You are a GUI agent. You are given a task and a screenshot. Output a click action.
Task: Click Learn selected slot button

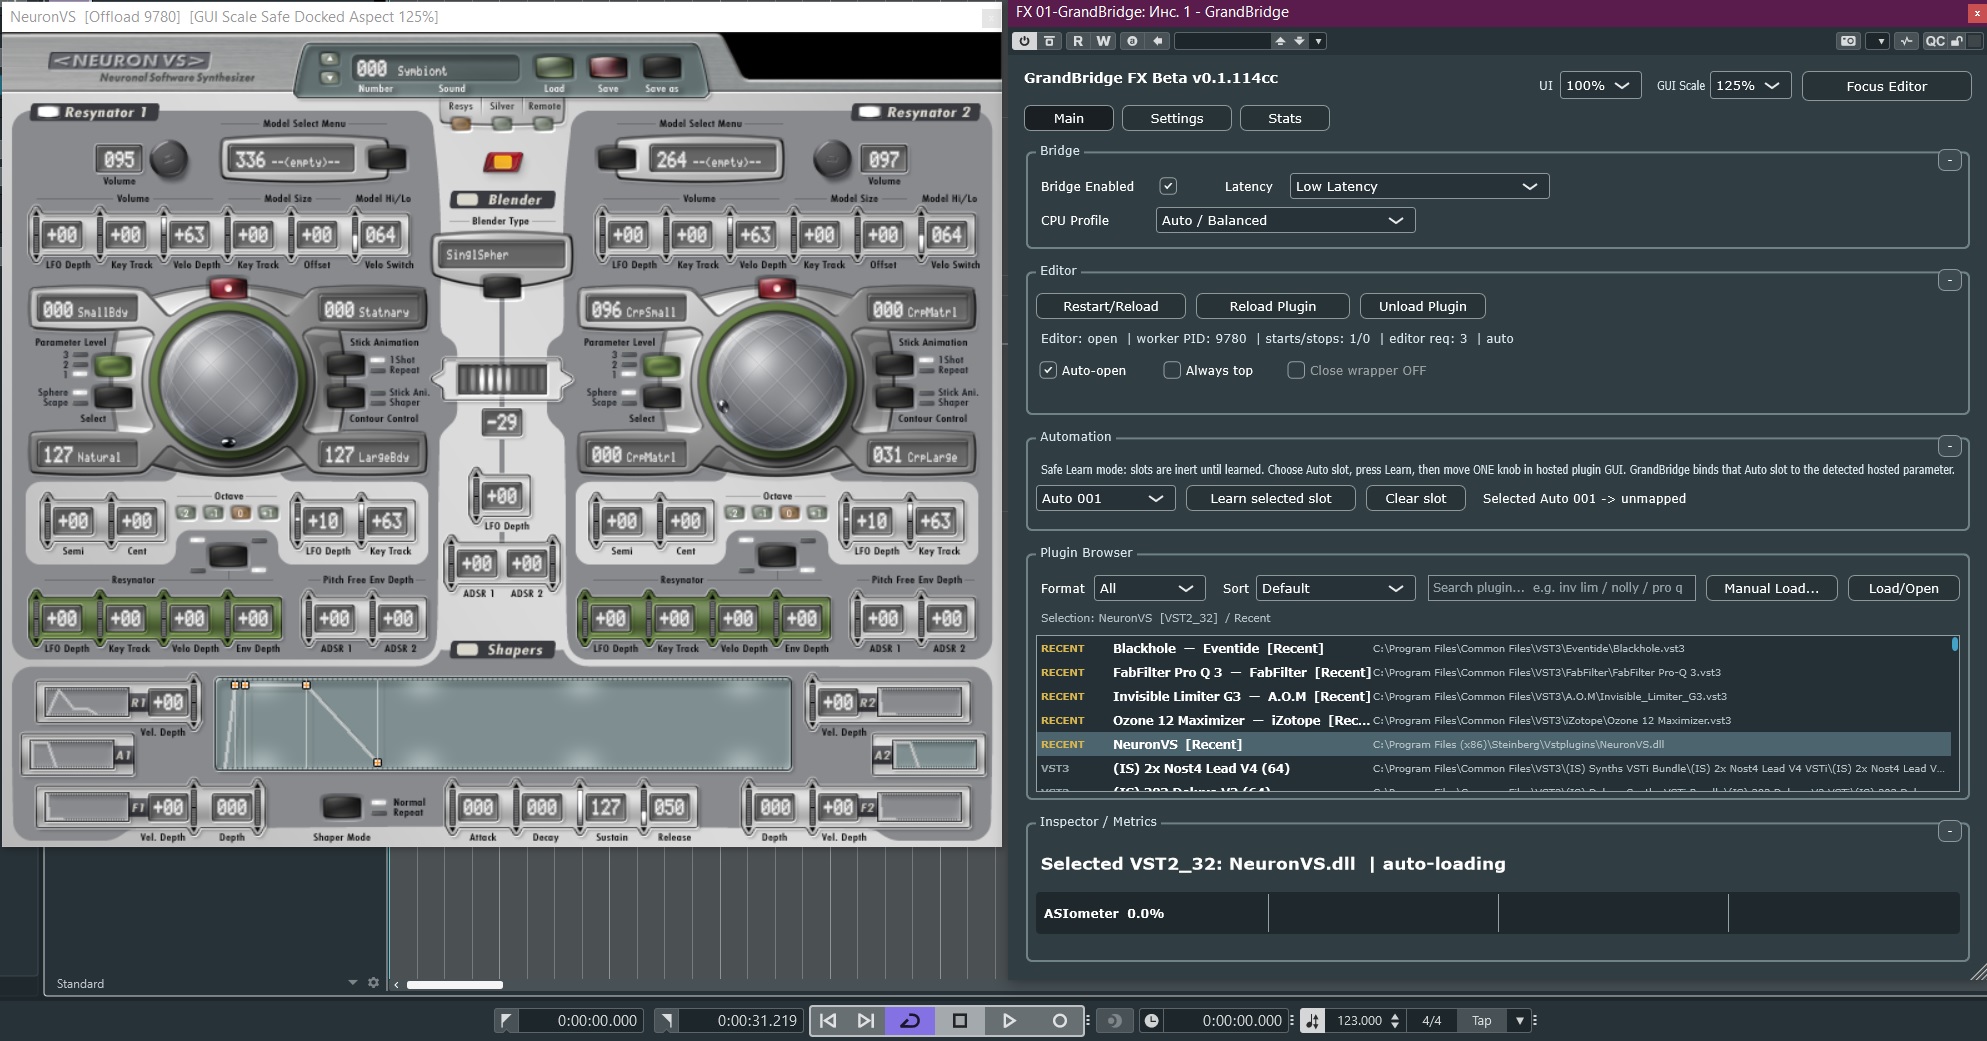point(1271,498)
